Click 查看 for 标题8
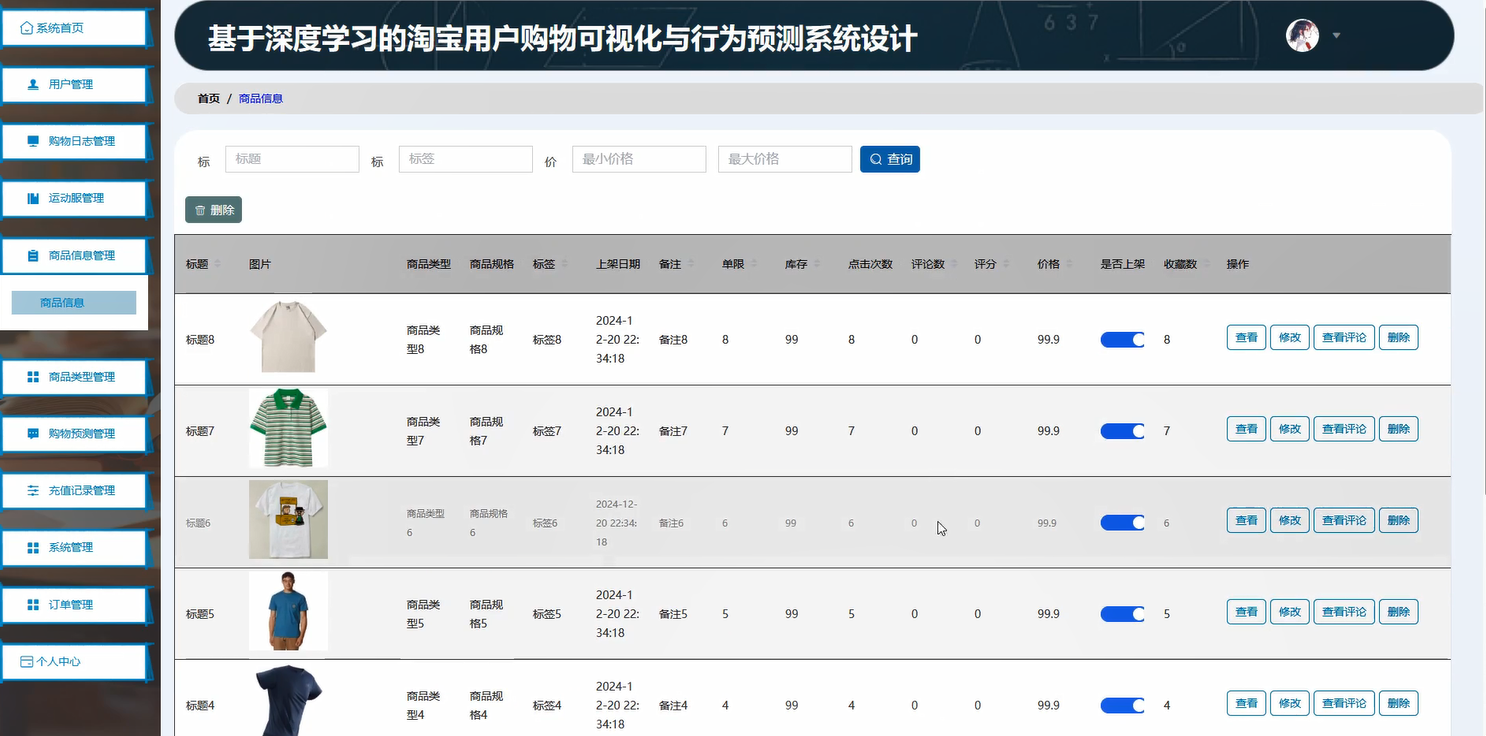 click(1246, 338)
